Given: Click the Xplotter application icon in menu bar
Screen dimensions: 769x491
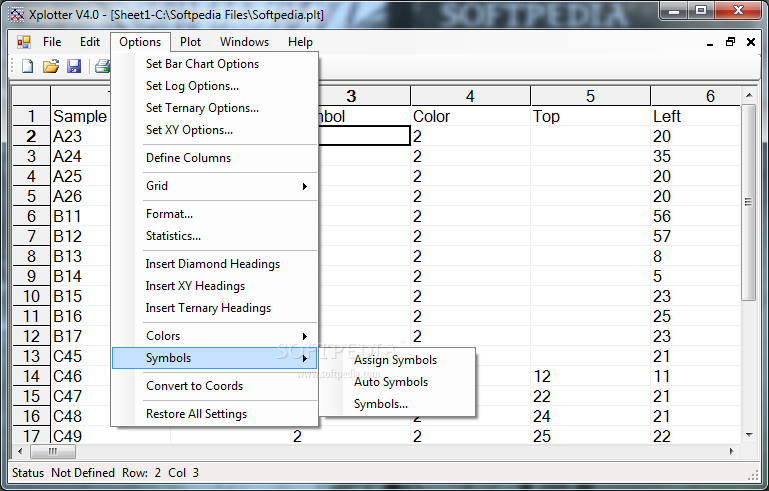Looking at the screenshot, I should (x=24, y=42).
